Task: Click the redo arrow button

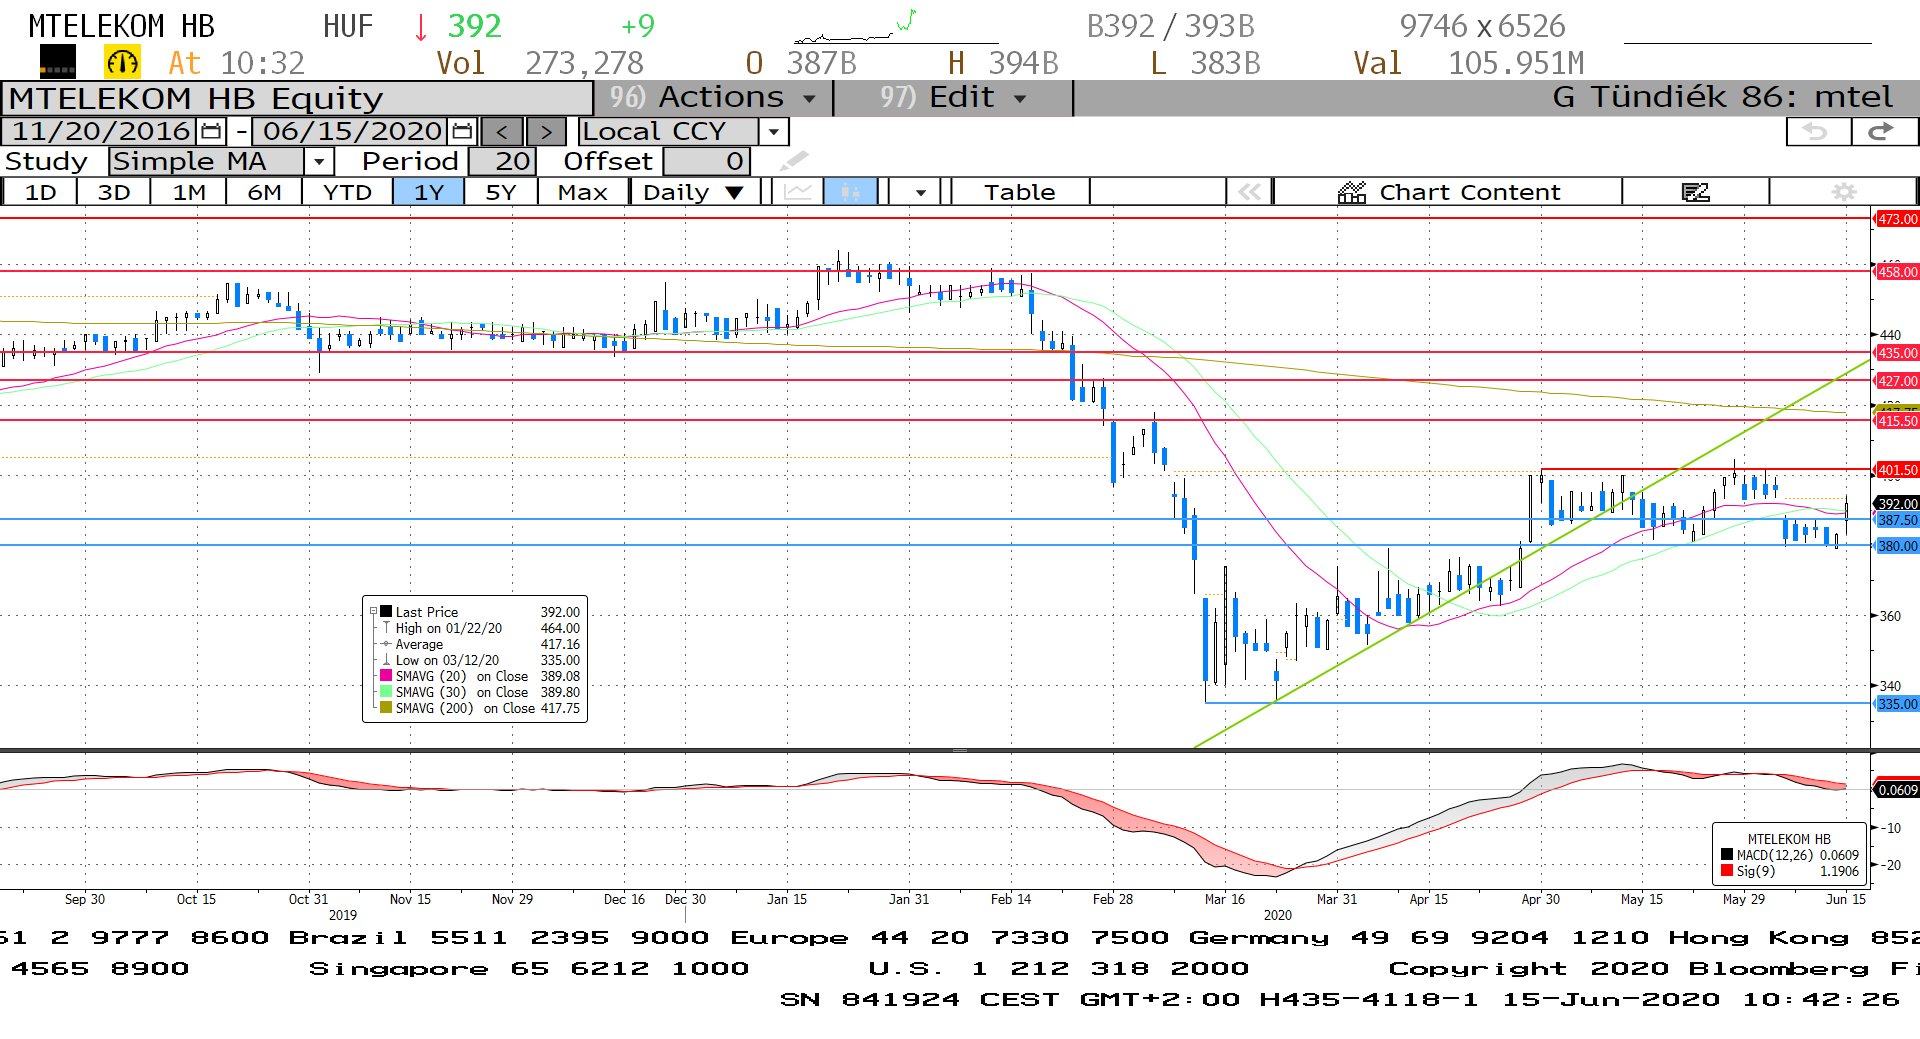Action: point(1882,131)
